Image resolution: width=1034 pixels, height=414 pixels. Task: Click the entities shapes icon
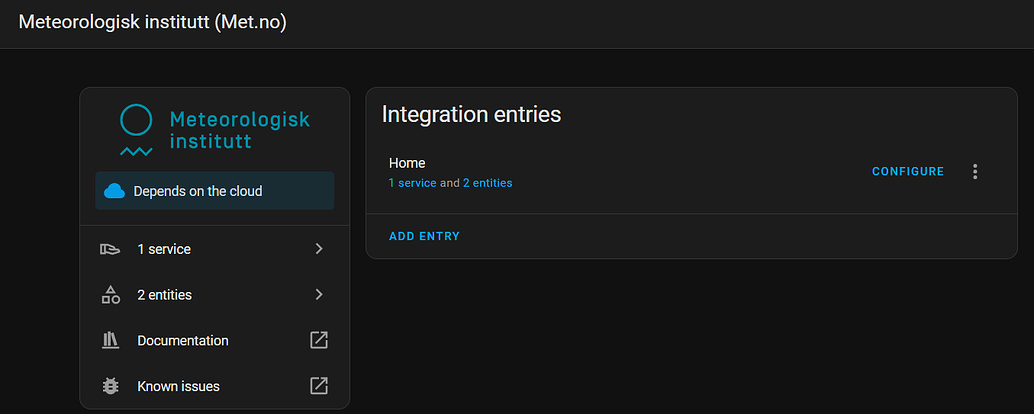(111, 295)
